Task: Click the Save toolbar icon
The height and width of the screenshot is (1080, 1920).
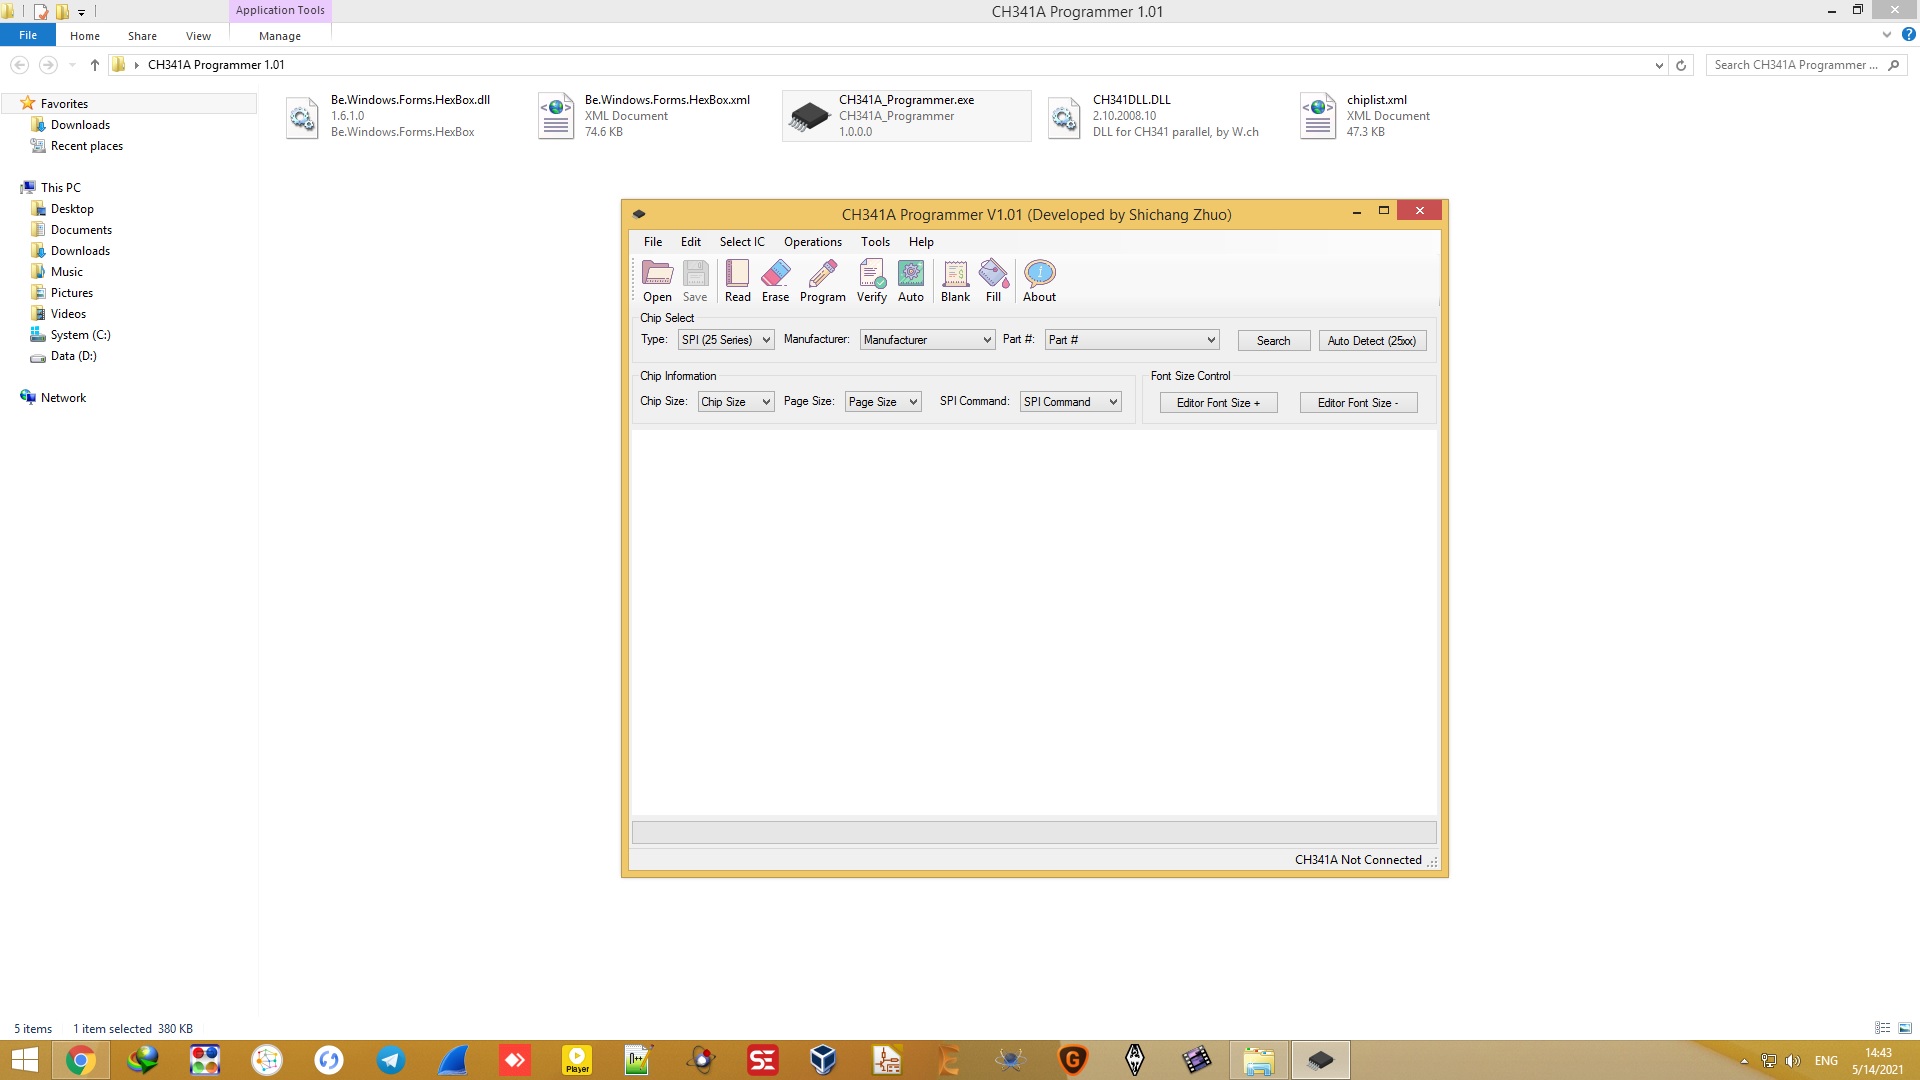Action: point(695,281)
